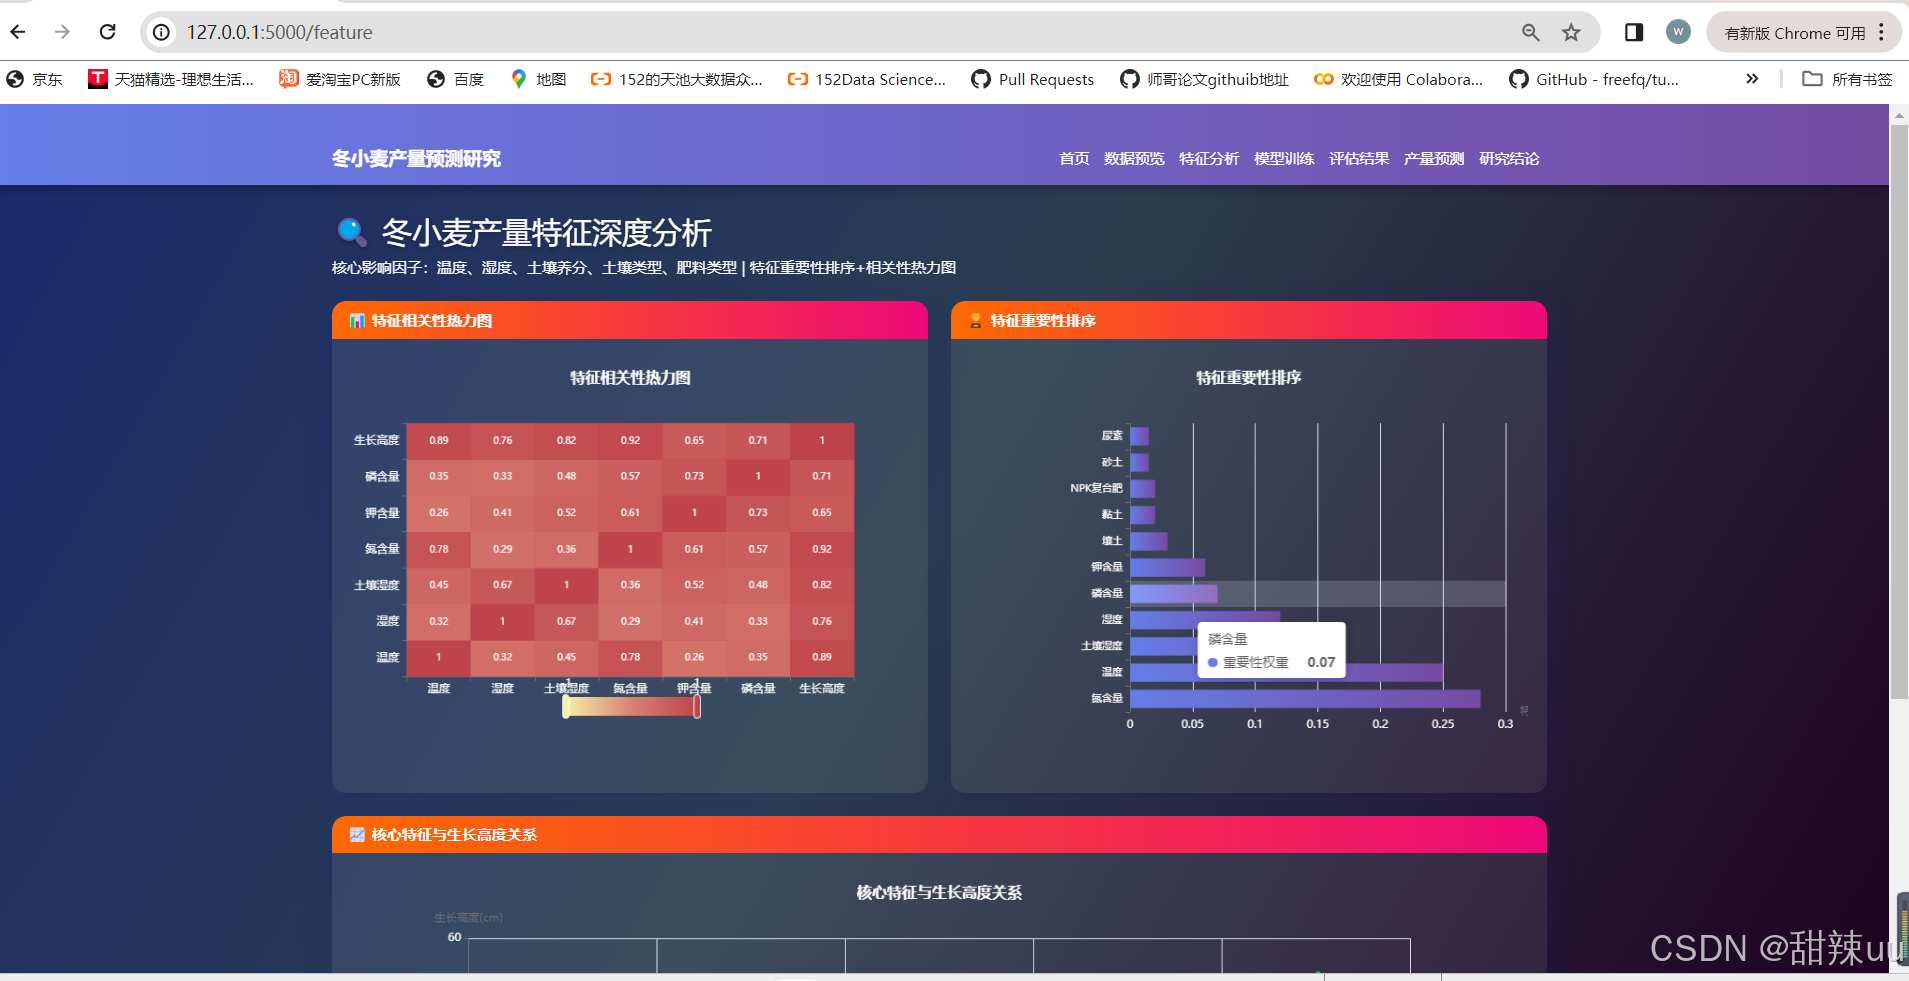Open GitHub - freefq bookmark

1594,79
